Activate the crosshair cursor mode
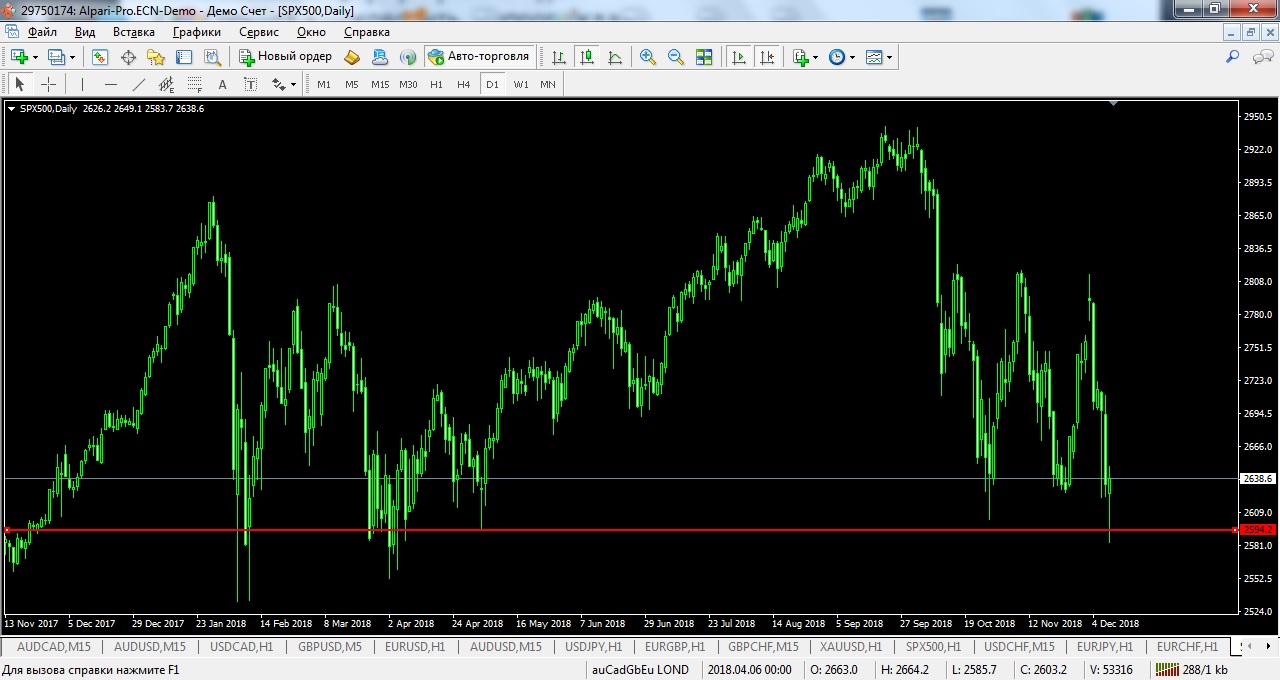Screen dimensions: 1280x680 [47, 84]
